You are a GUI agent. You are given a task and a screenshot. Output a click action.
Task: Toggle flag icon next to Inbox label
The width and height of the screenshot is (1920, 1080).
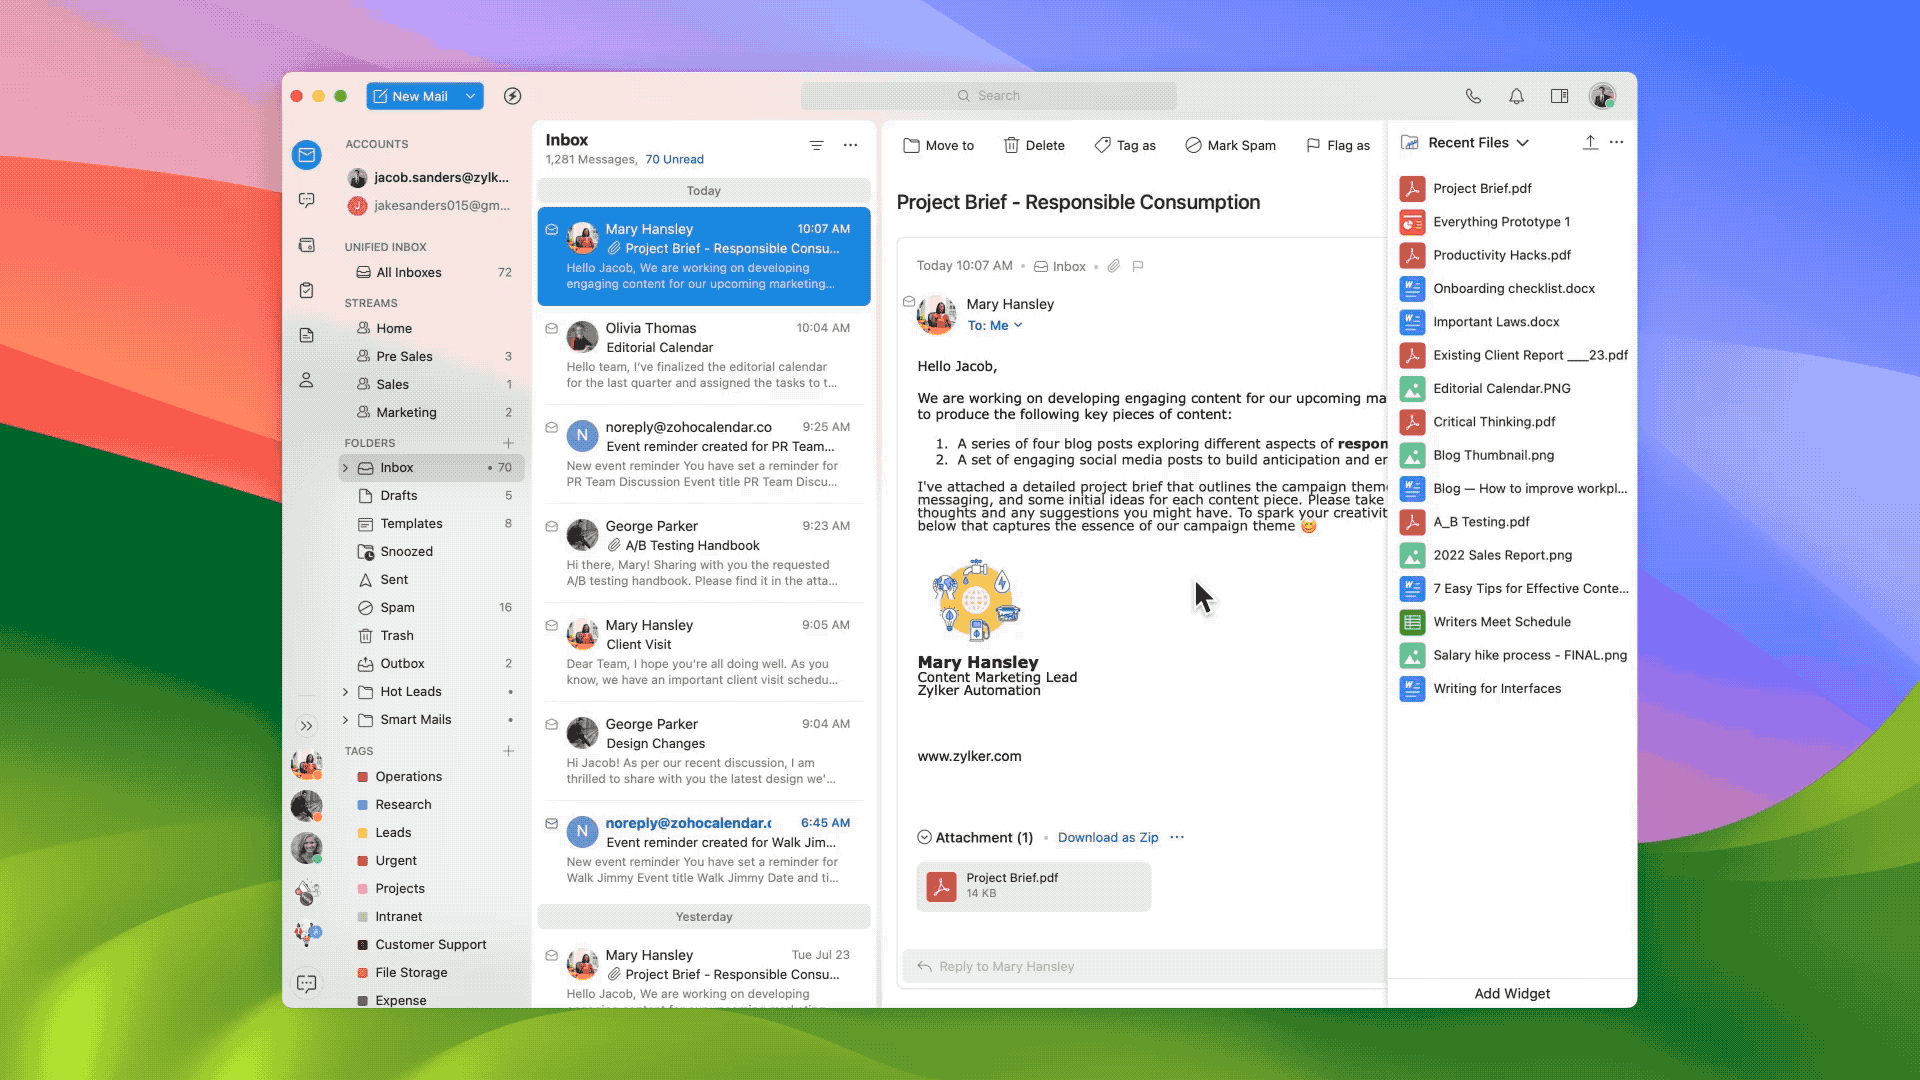click(1137, 266)
